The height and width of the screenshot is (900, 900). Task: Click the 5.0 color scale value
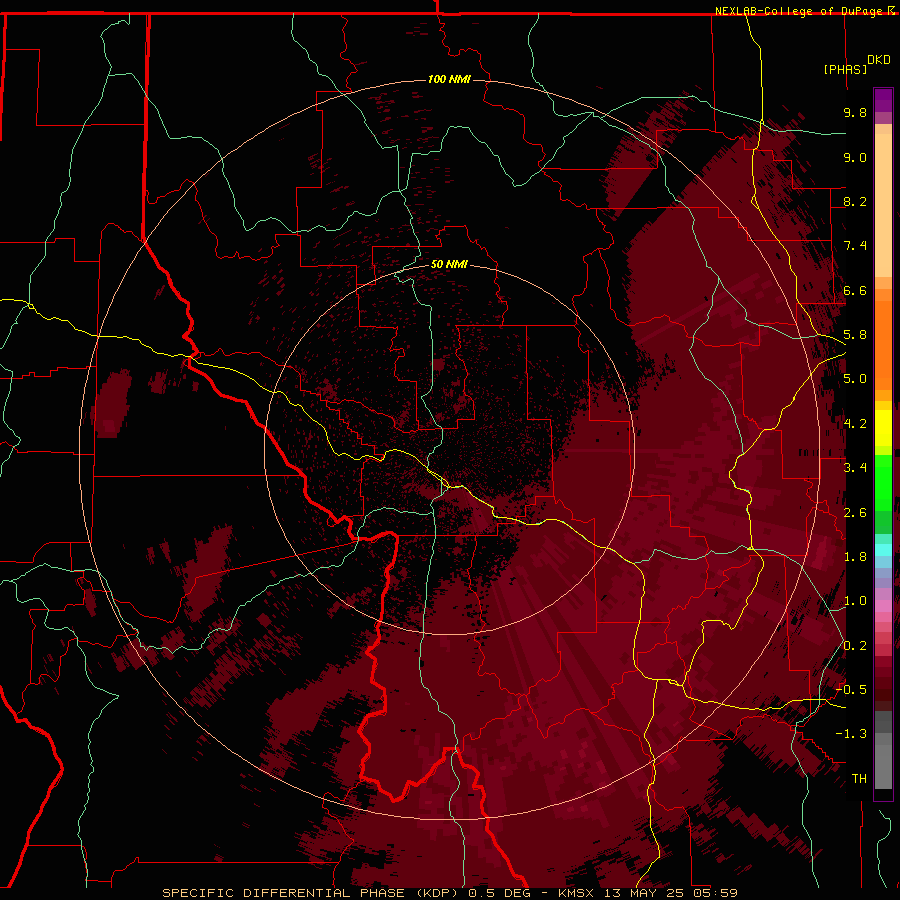click(855, 379)
